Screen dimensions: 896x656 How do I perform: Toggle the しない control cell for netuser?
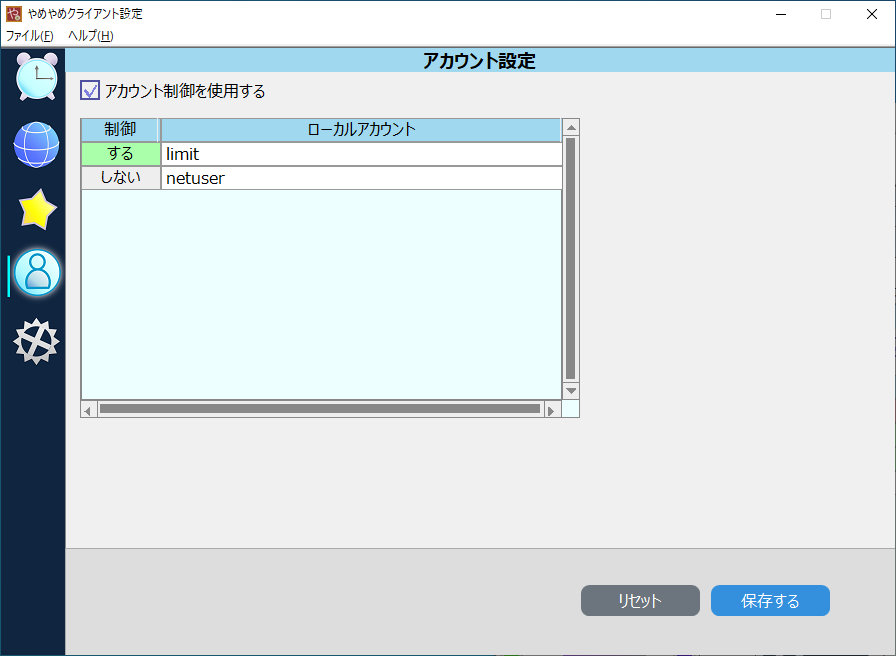pos(121,178)
